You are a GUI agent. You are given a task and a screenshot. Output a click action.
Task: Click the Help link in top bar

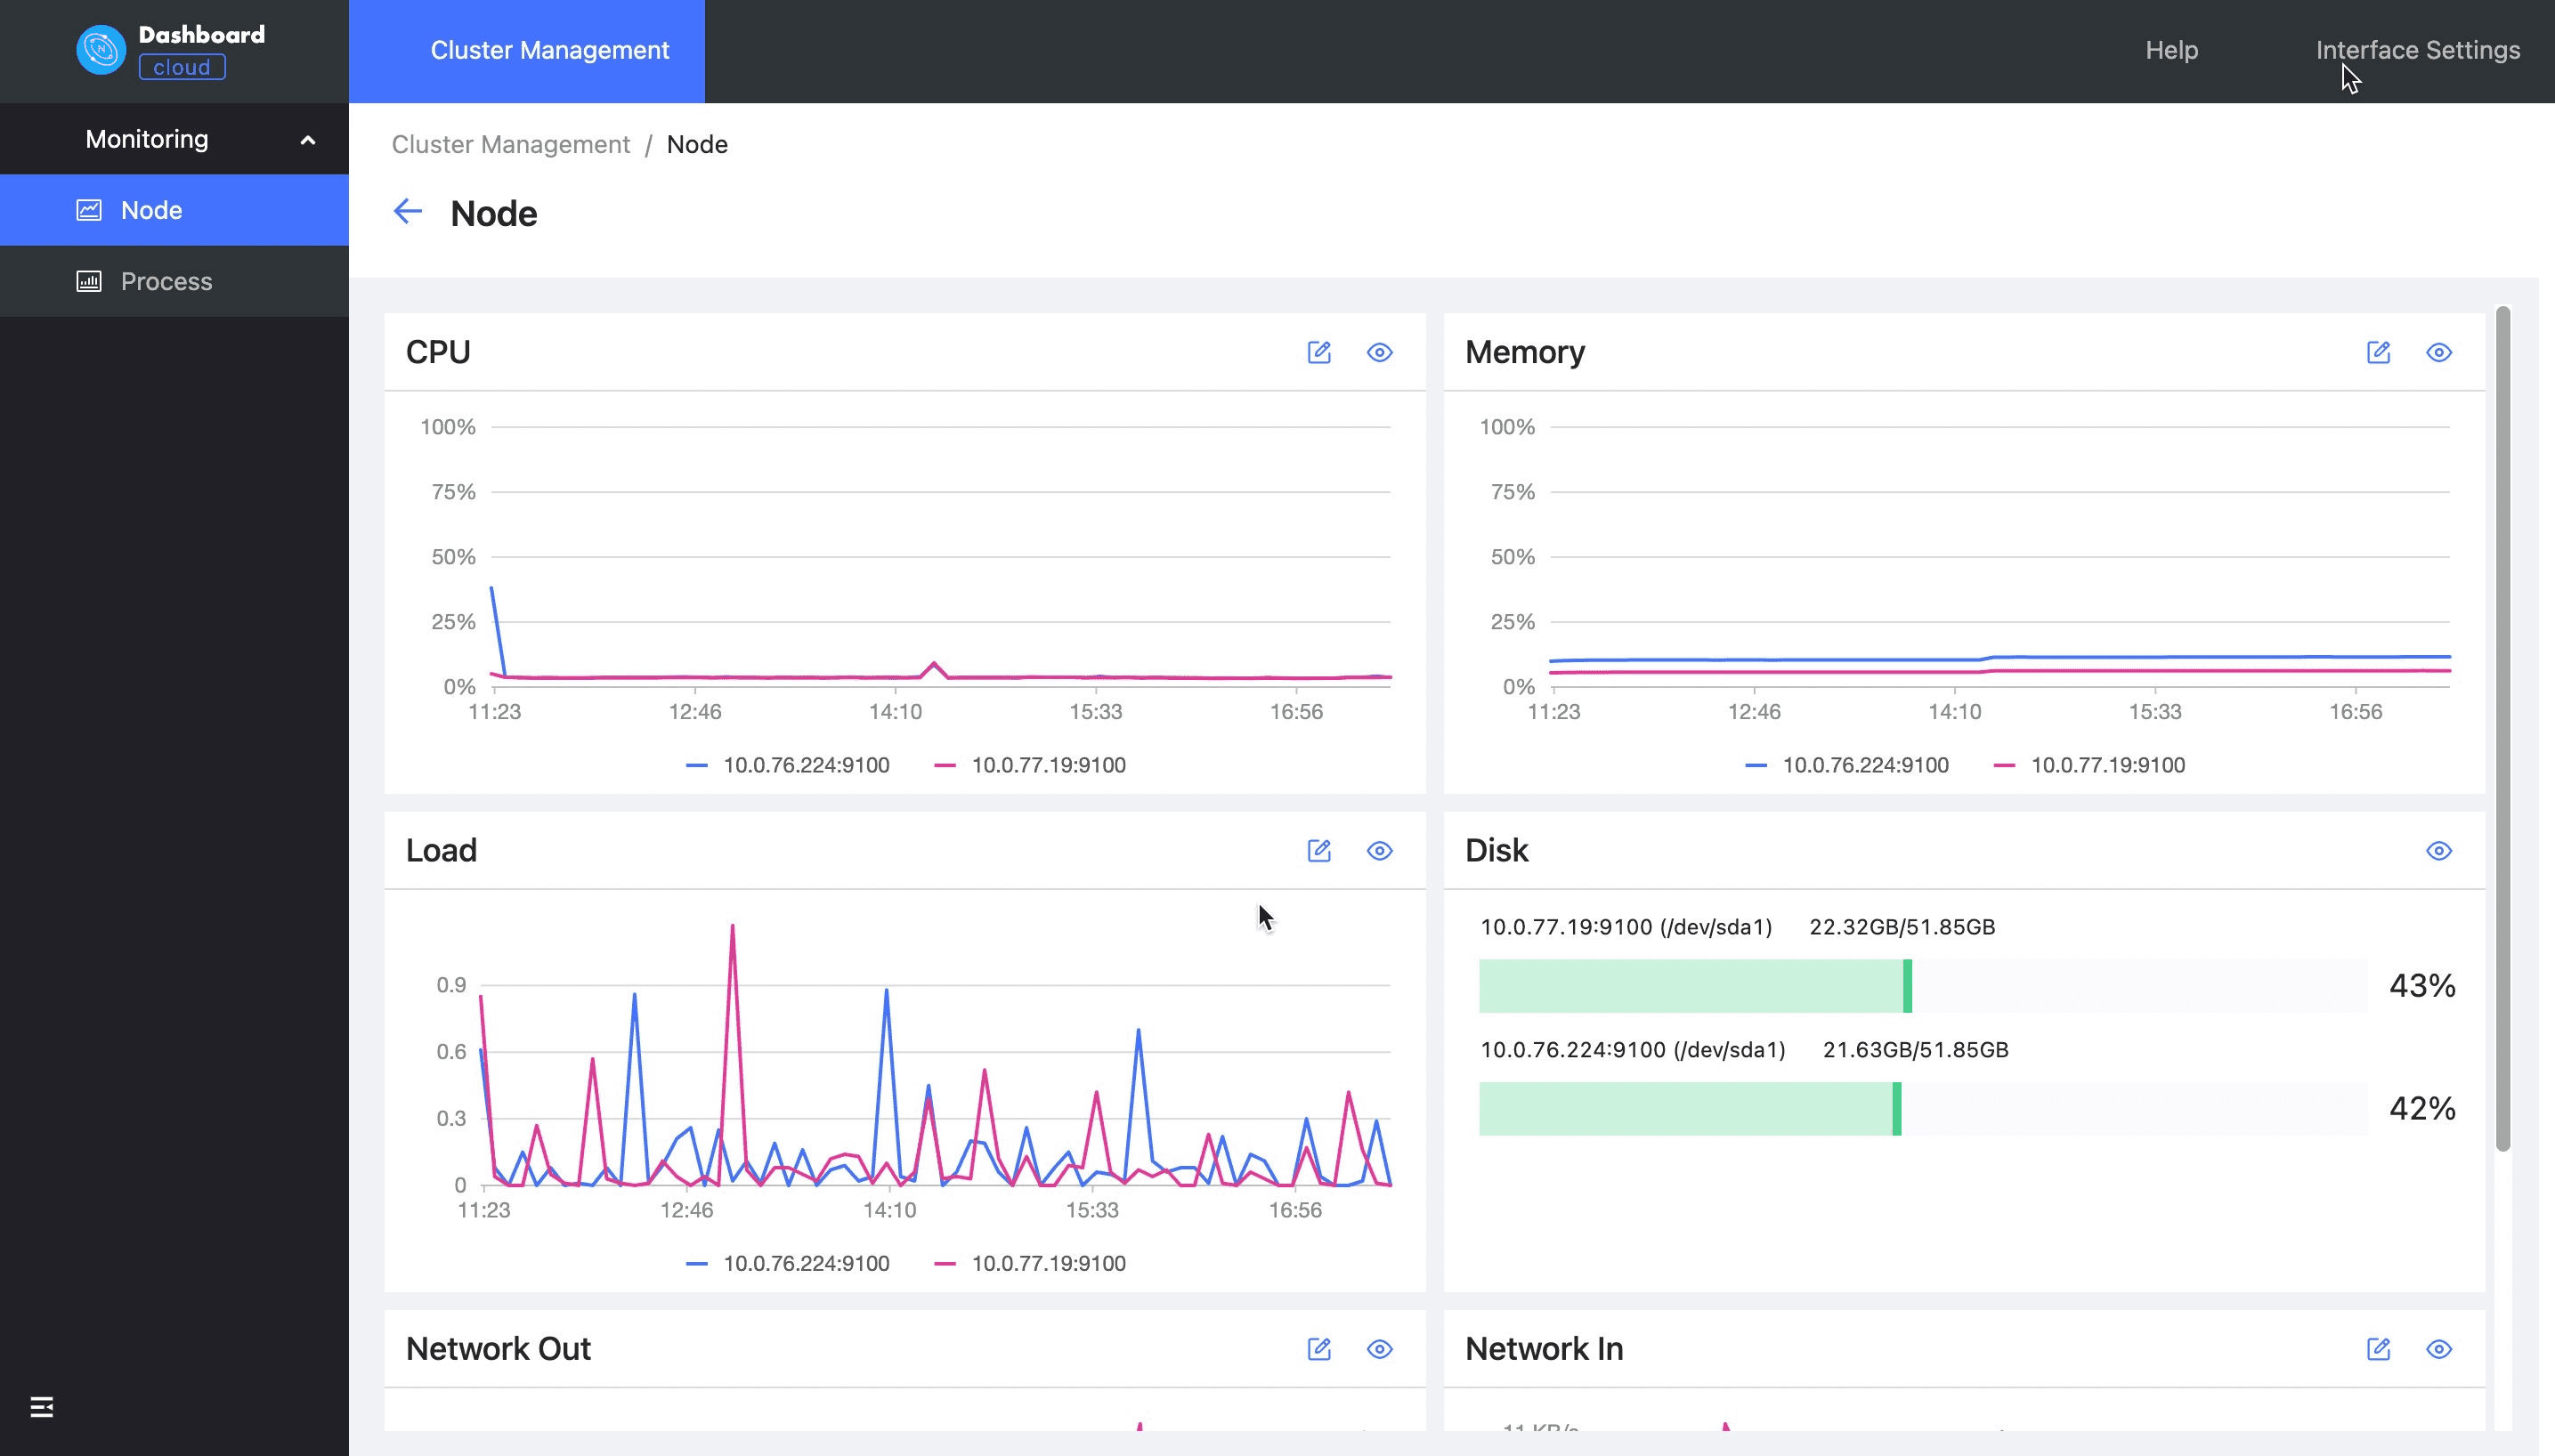coord(2172,49)
